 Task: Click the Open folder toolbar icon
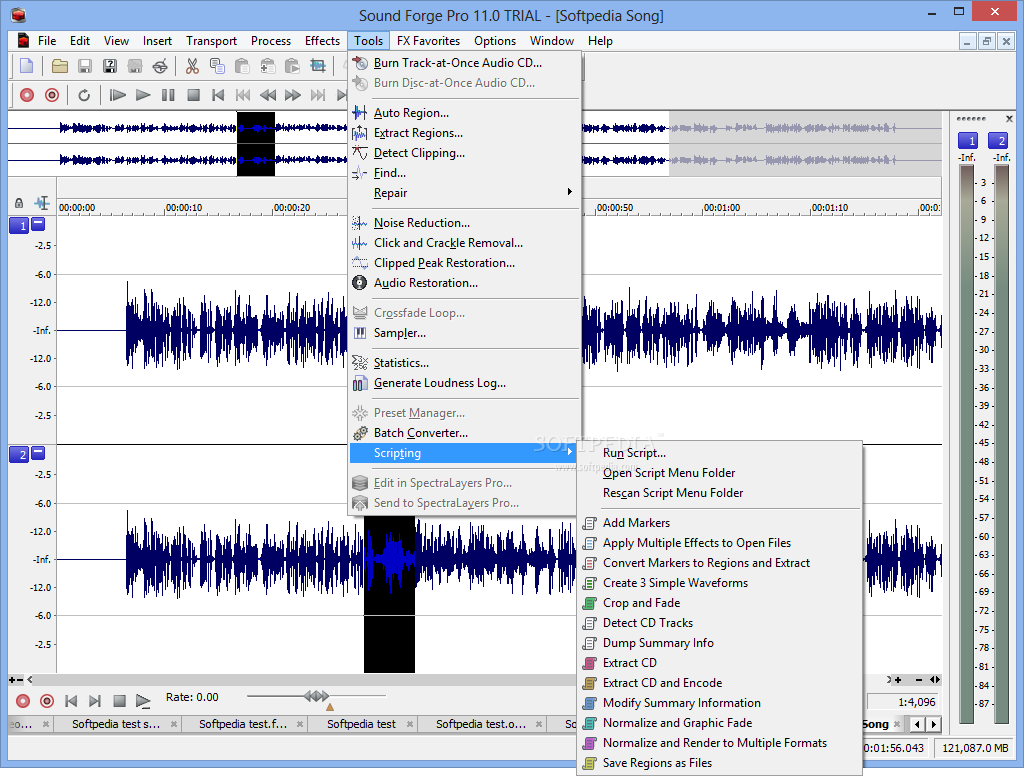tap(60, 66)
